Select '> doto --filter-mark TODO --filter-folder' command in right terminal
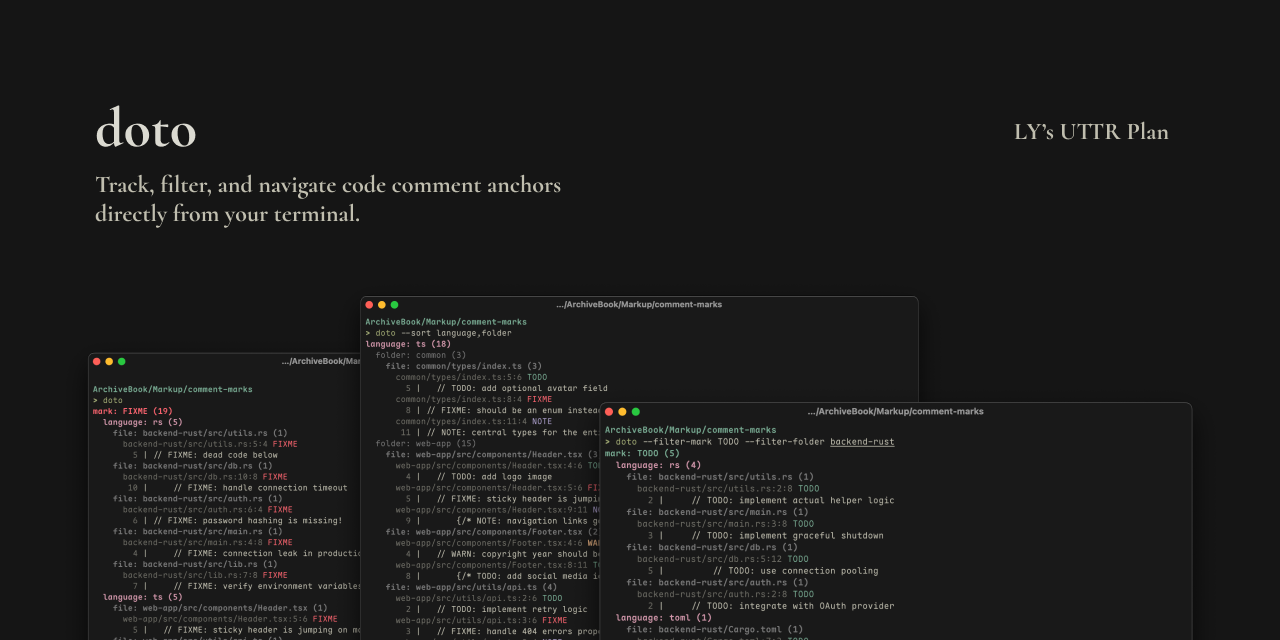The height and width of the screenshot is (640, 1280). [x=715, y=441]
